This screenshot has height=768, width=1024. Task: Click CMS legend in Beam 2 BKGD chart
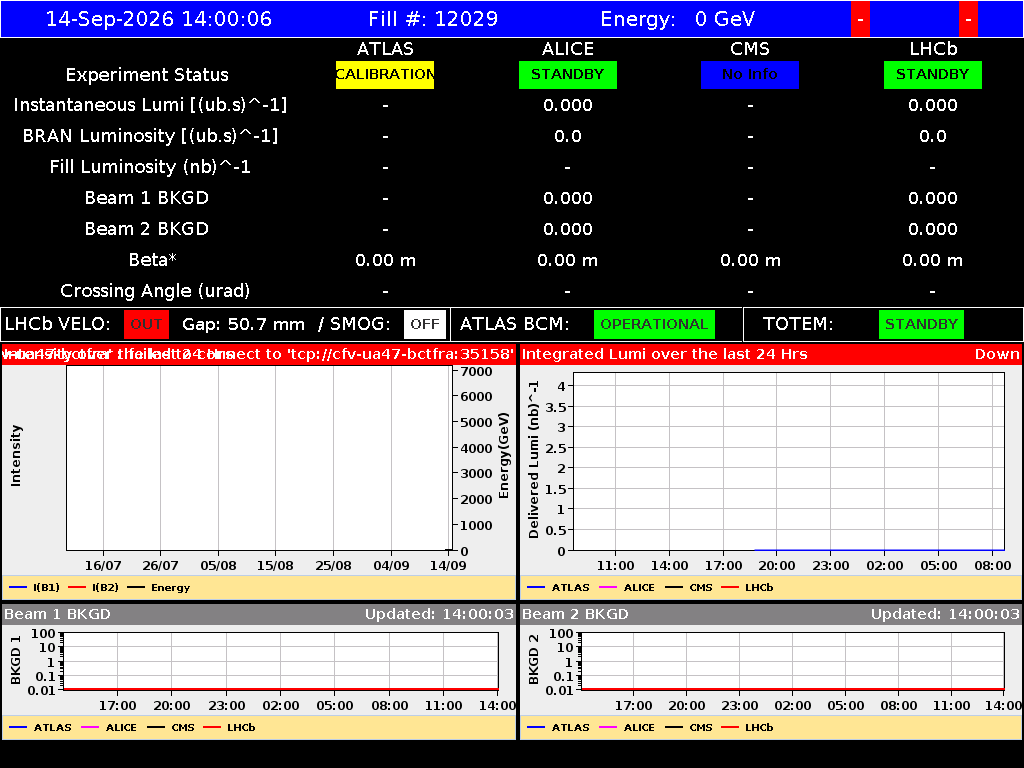[689, 728]
